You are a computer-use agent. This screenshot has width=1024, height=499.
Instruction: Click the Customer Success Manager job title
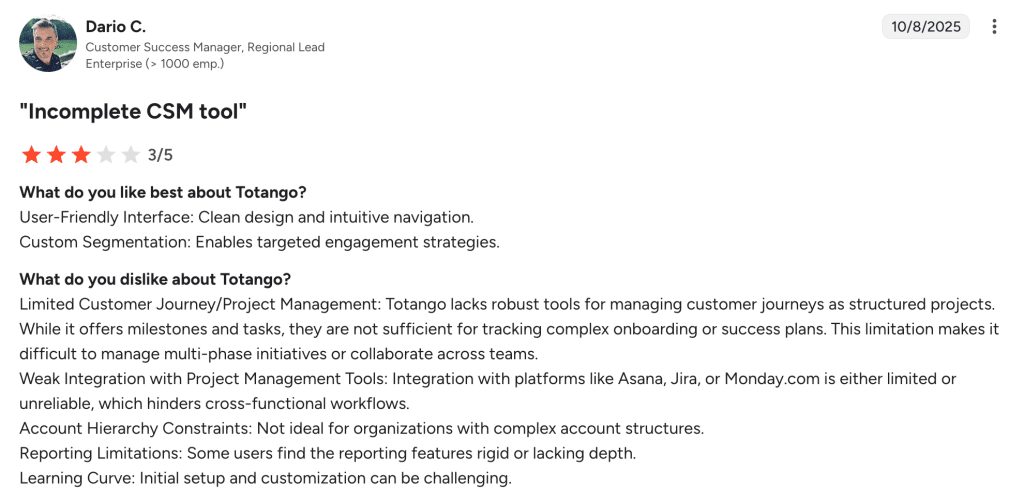pyautogui.click(x=205, y=47)
